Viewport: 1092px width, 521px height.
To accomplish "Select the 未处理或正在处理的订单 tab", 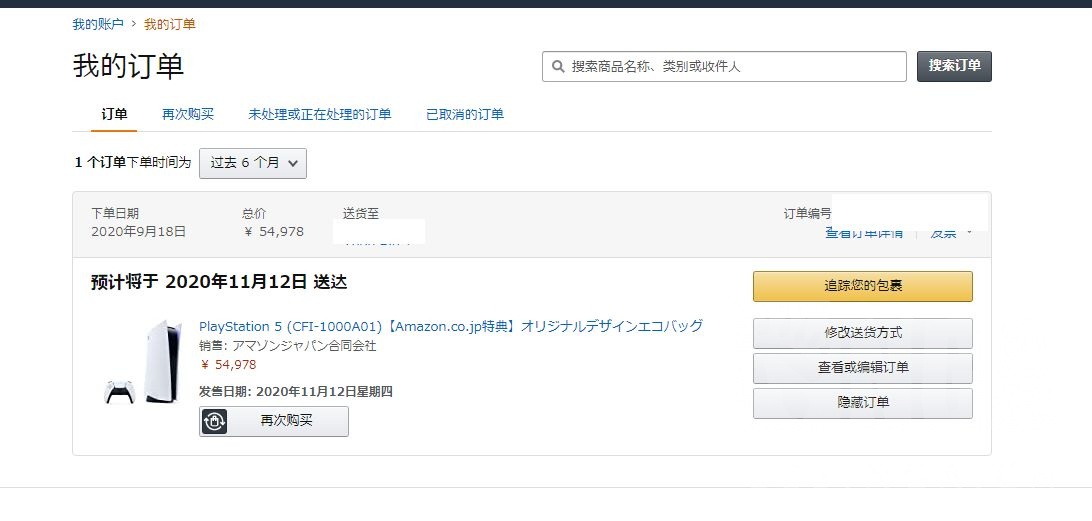I will pyautogui.click(x=320, y=114).
